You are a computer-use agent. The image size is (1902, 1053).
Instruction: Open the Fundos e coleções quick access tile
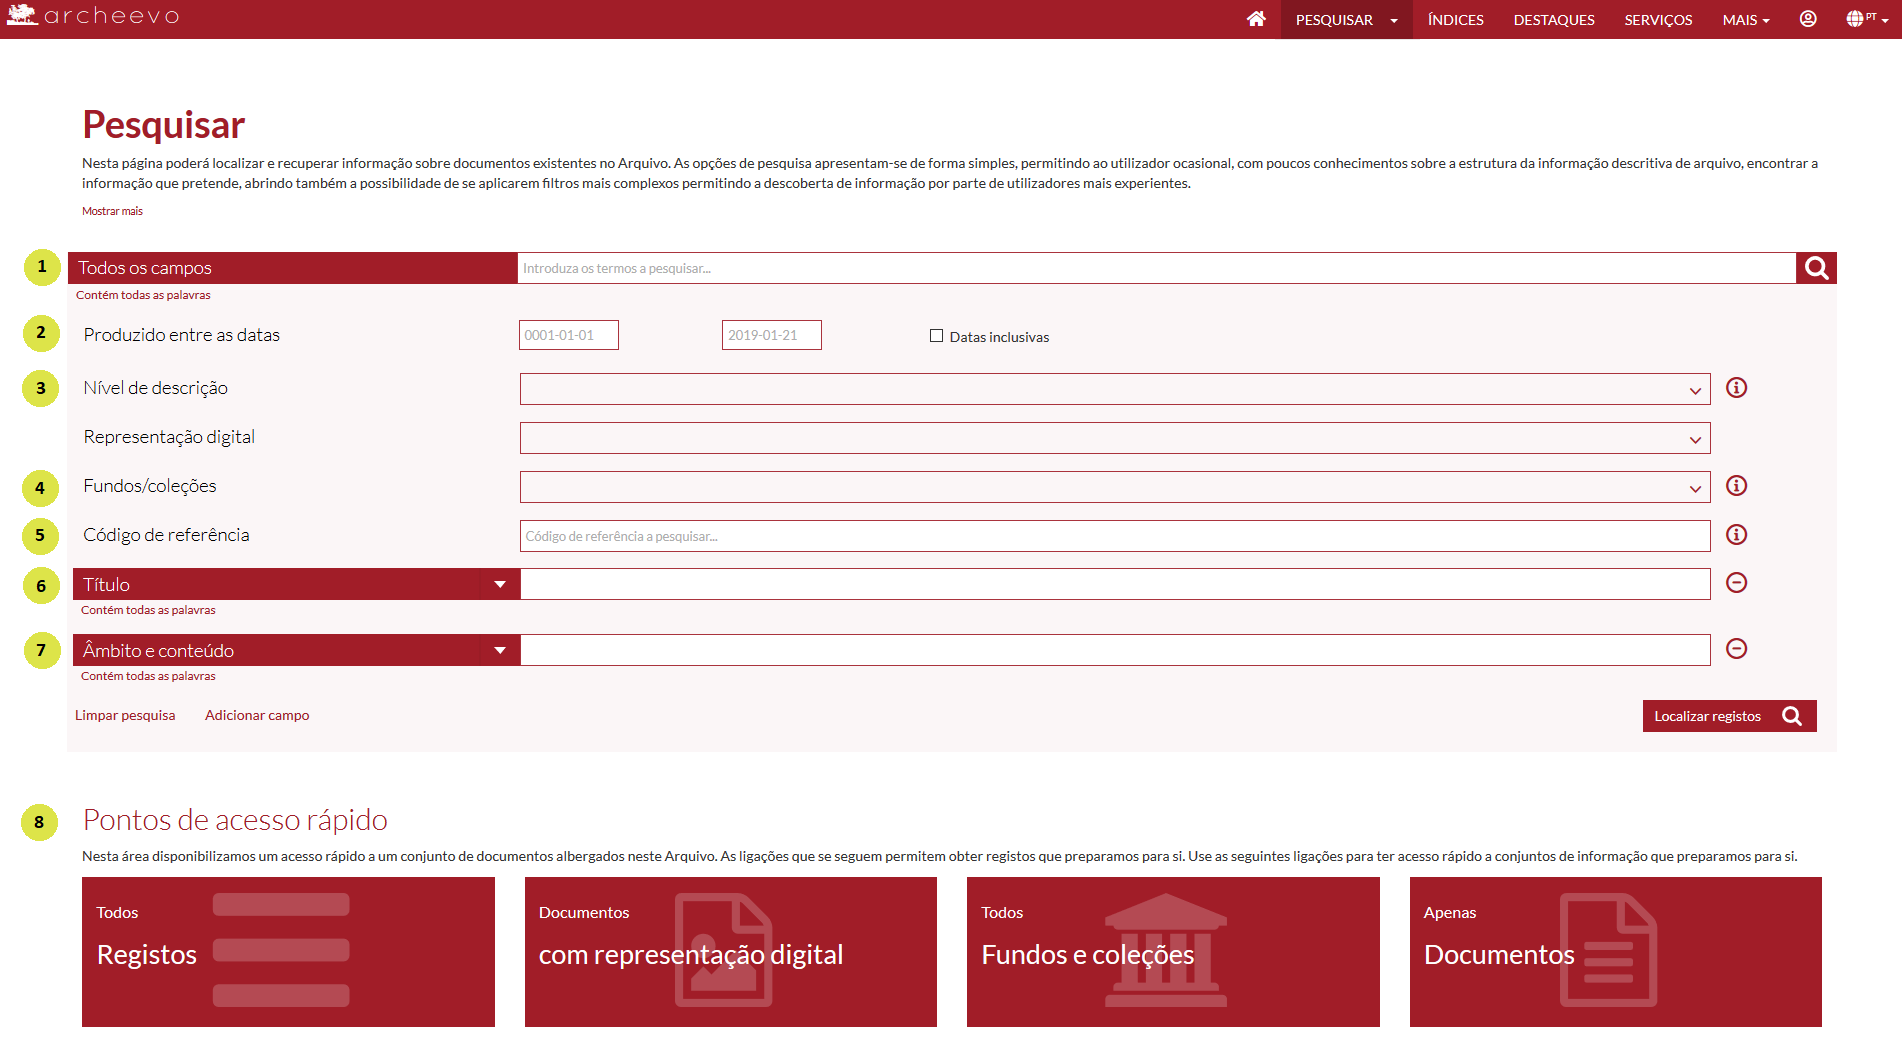click(x=1172, y=951)
